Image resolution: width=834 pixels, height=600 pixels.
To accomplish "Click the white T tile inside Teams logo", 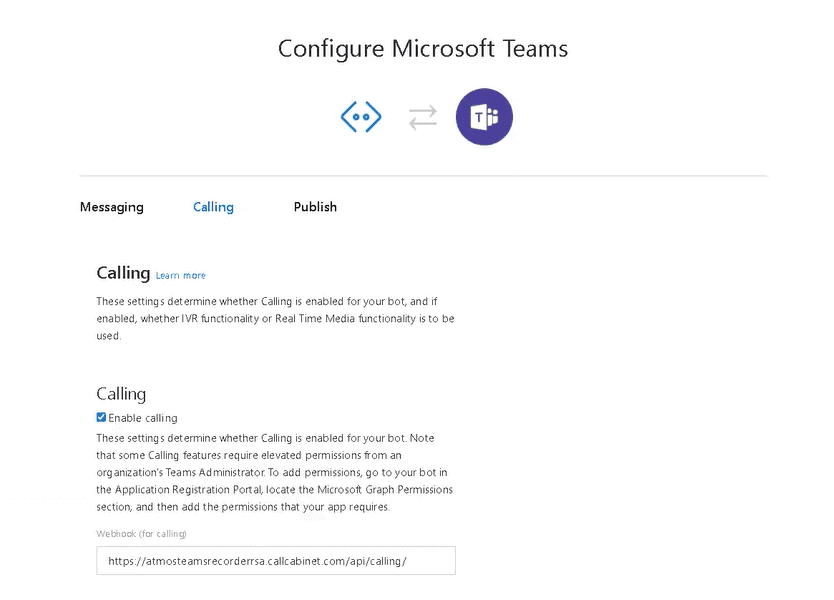I will [479, 117].
